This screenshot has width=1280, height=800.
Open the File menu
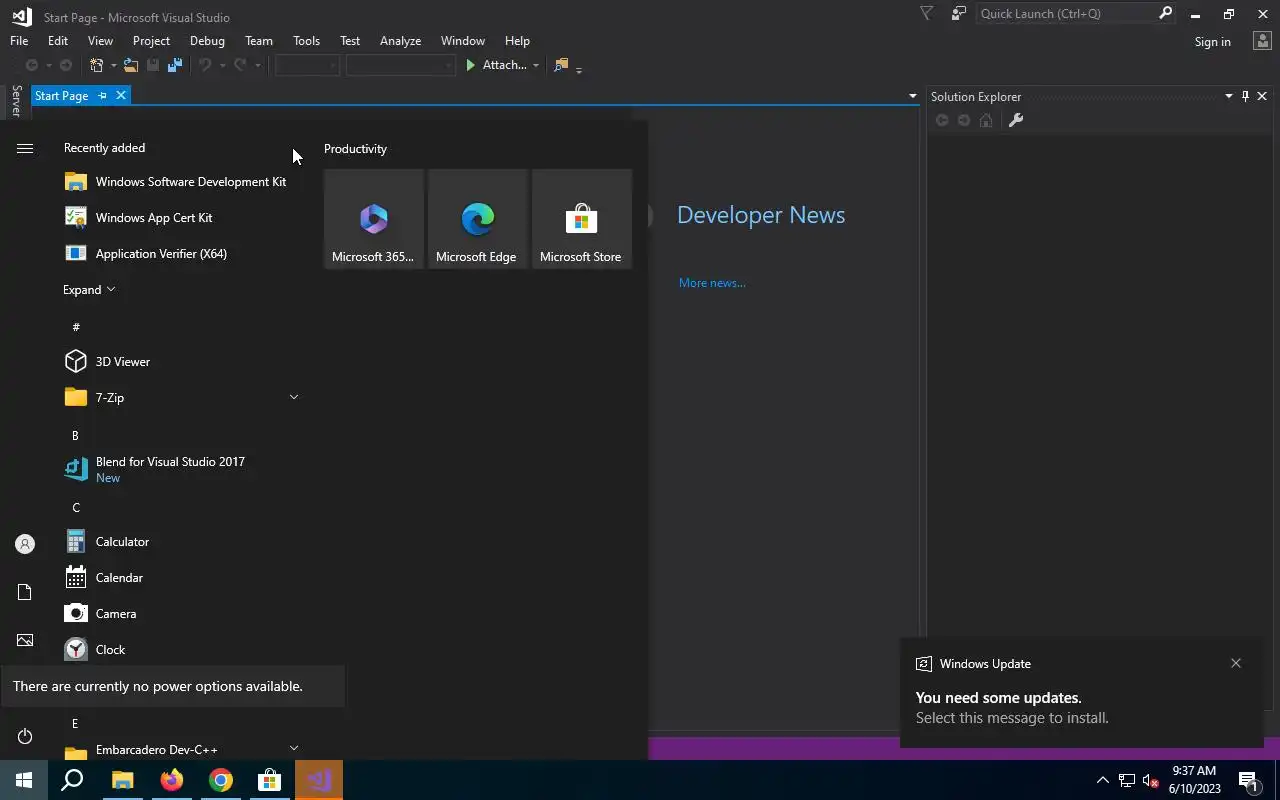[x=19, y=41]
